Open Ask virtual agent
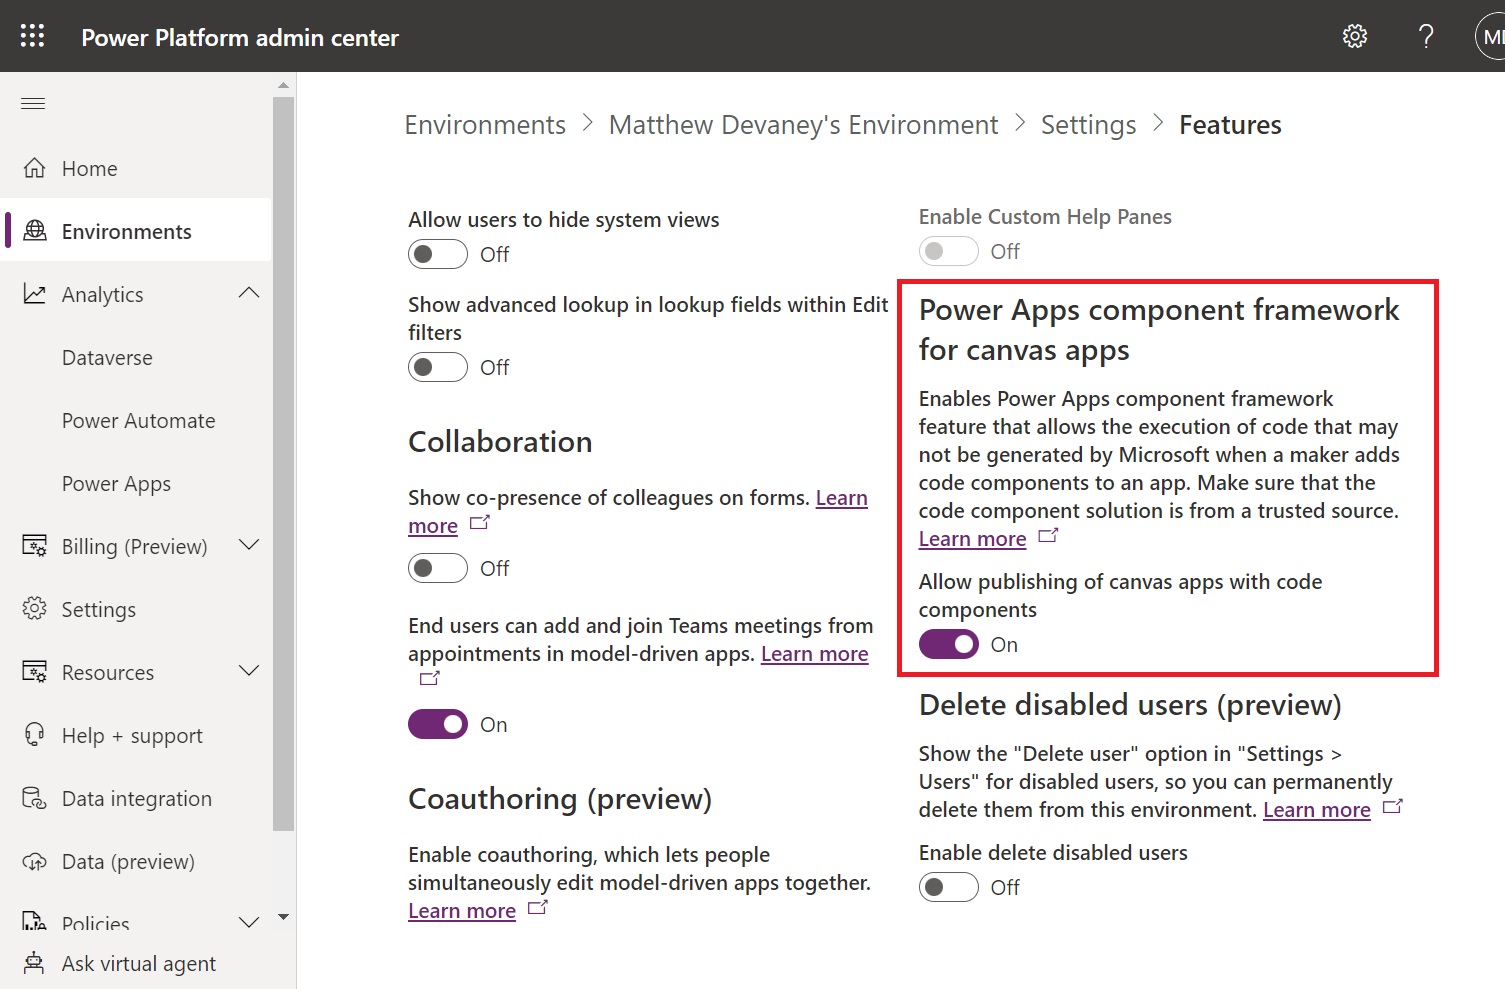 (139, 963)
